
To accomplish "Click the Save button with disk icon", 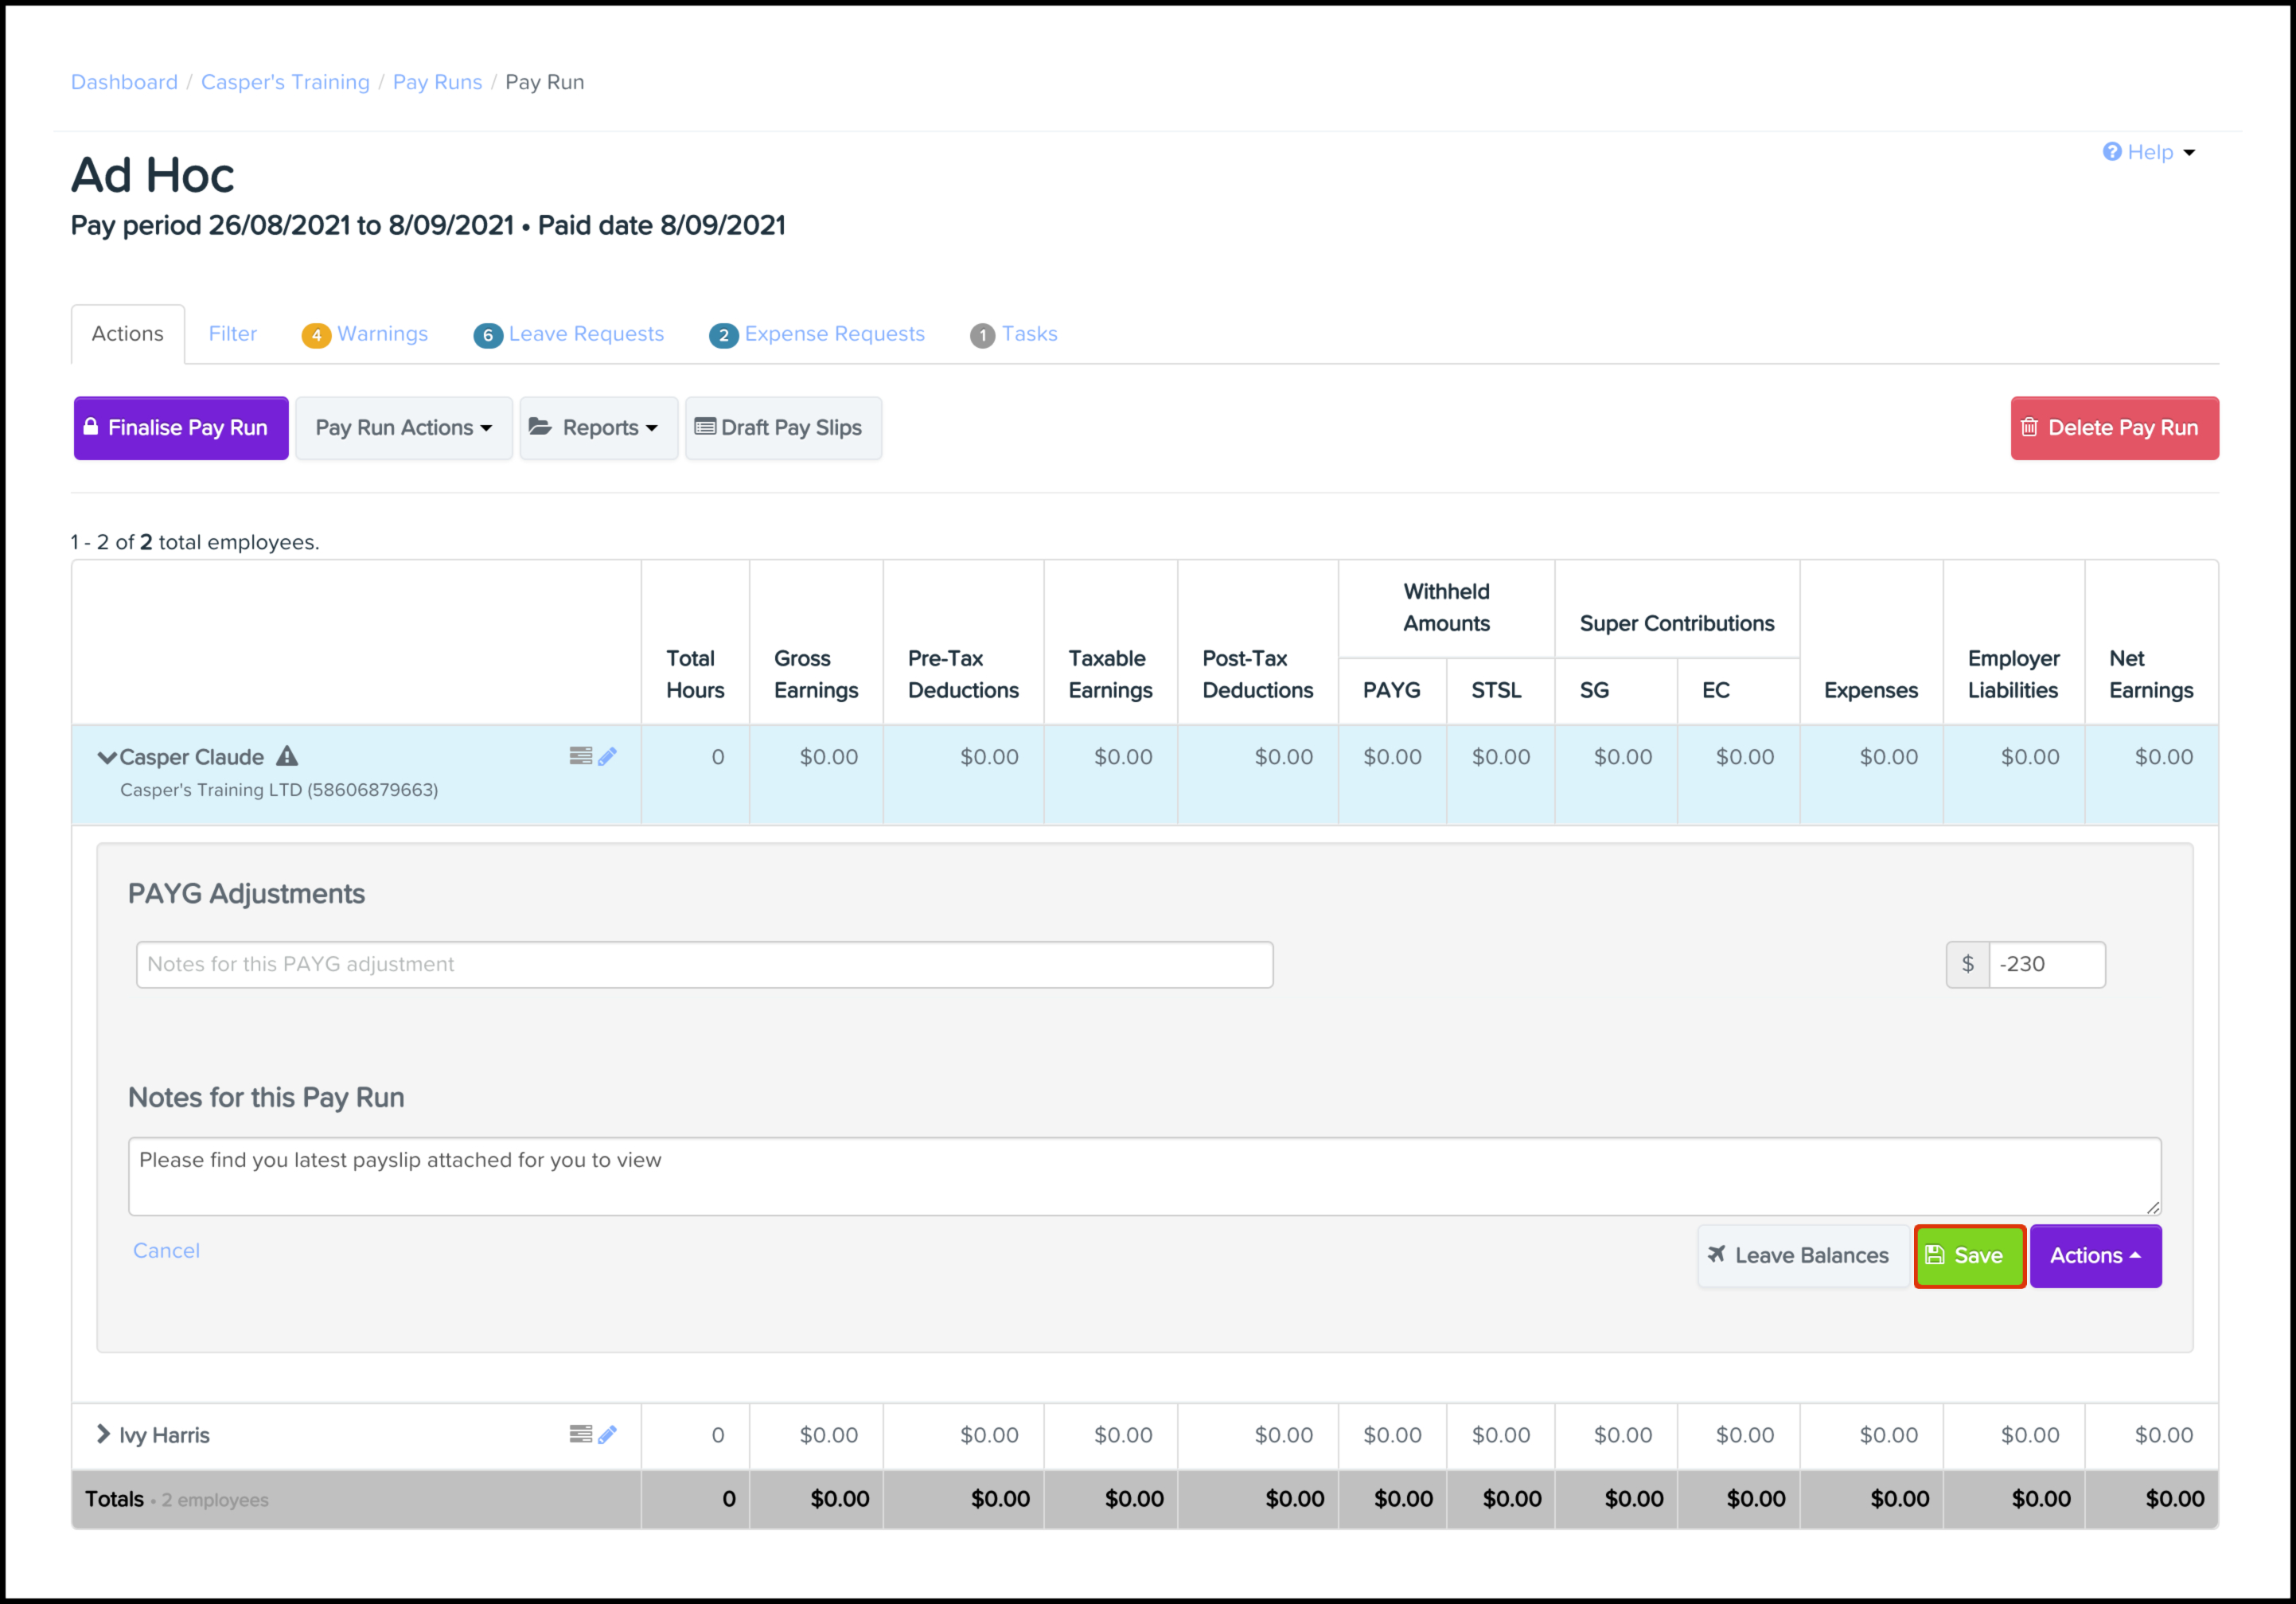I will click(x=1968, y=1255).
